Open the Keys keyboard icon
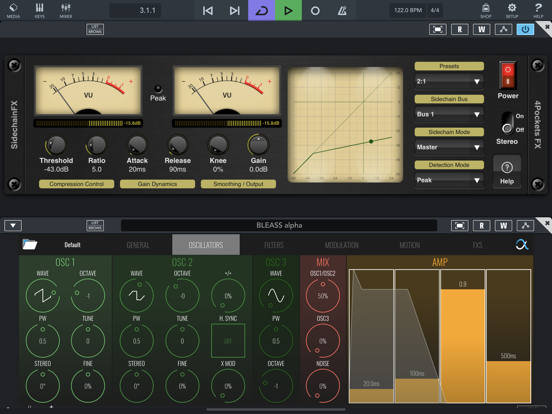 pyautogui.click(x=39, y=10)
